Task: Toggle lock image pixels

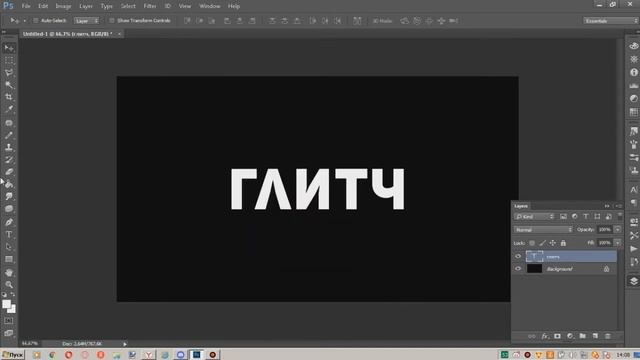Action: pyautogui.click(x=542, y=243)
